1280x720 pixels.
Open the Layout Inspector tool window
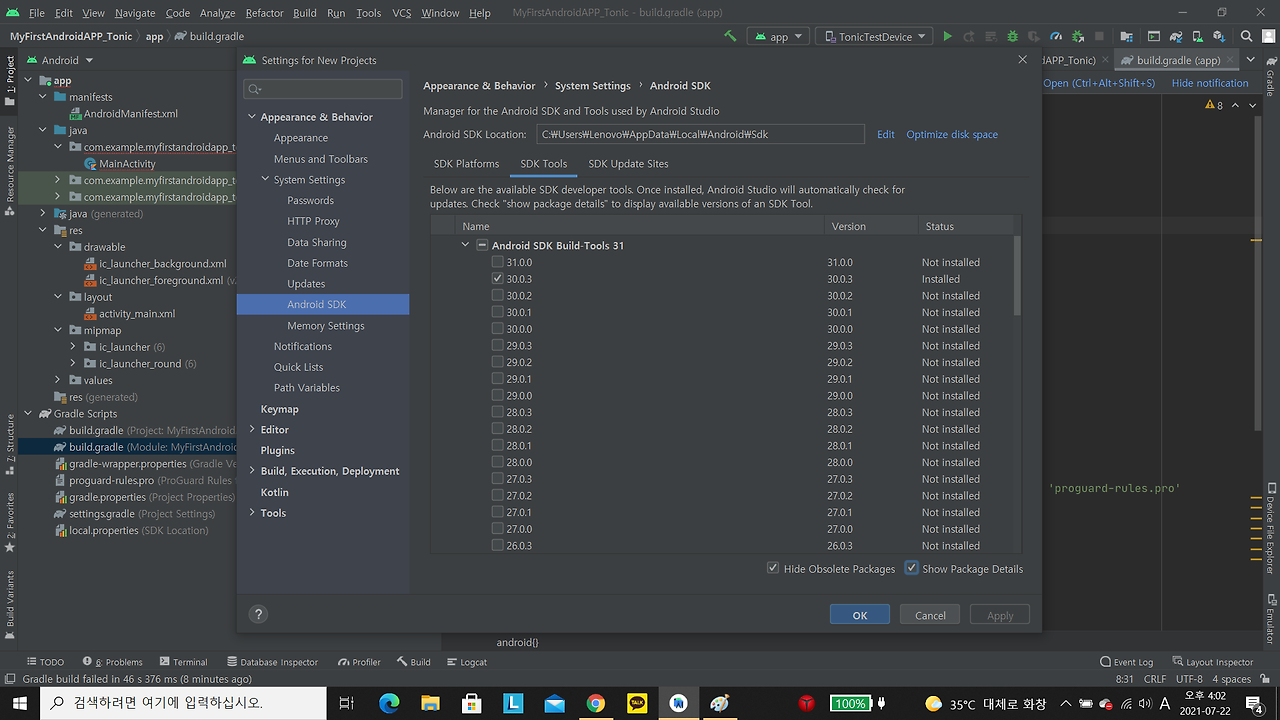pyautogui.click(x=1212, y=662)
